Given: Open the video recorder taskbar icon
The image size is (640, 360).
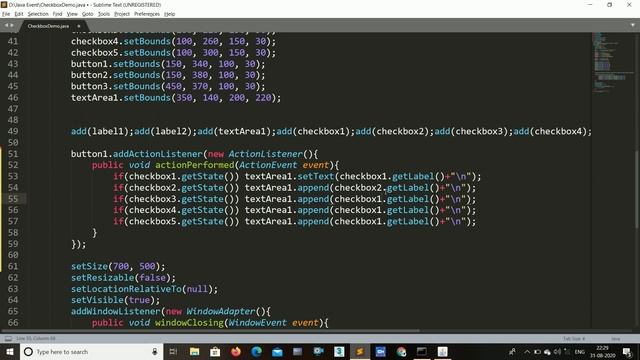Looking at the screenshot, I should 318,351.
